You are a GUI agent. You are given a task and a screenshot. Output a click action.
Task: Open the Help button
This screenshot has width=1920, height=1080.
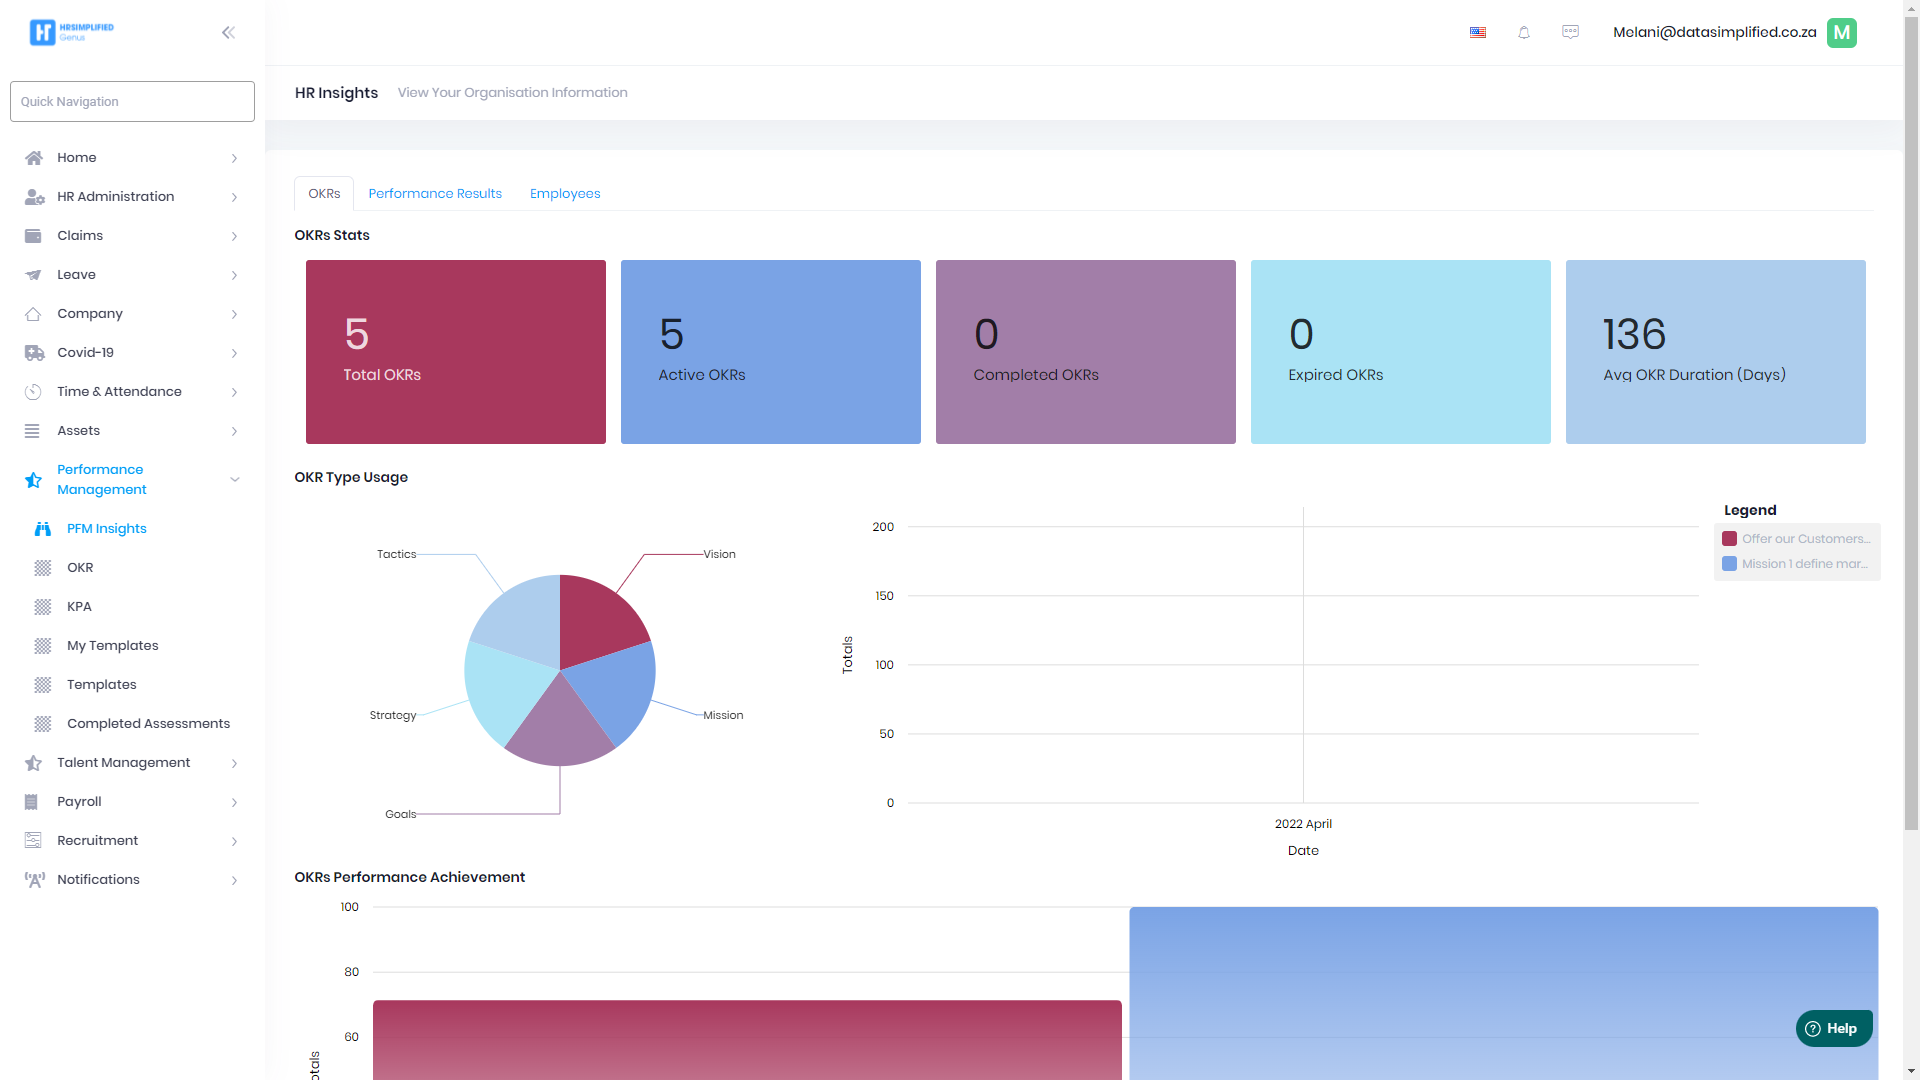click(x=1833, y=1028)
